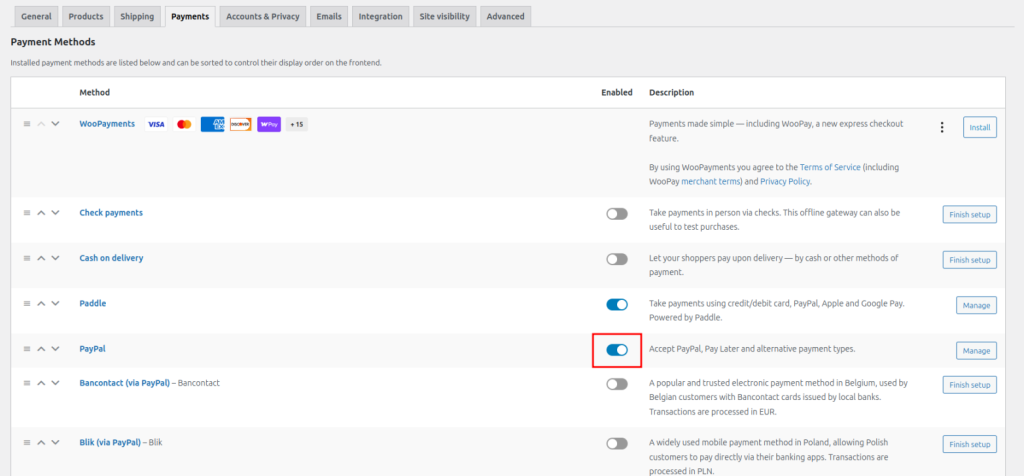The width and height of the screenshot is (1024, 476).
Task: Grab the drag handle for Bancontact row
Action: pyautogui.click(x=27, y=383)
